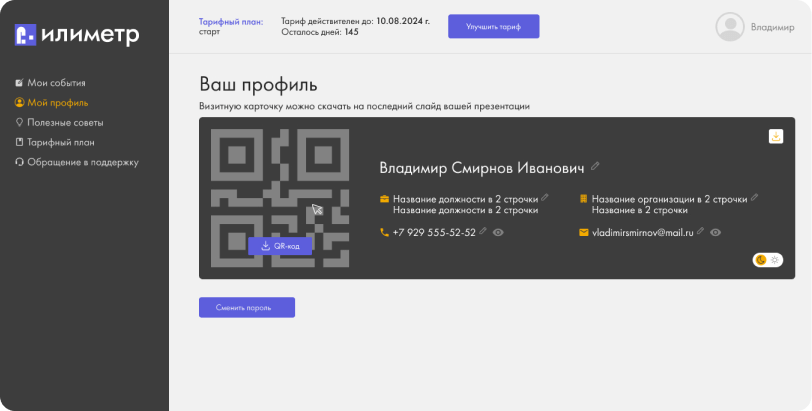
Task: Click the envelope email icon
Action: pyautogui.click(x=584, y=233)
